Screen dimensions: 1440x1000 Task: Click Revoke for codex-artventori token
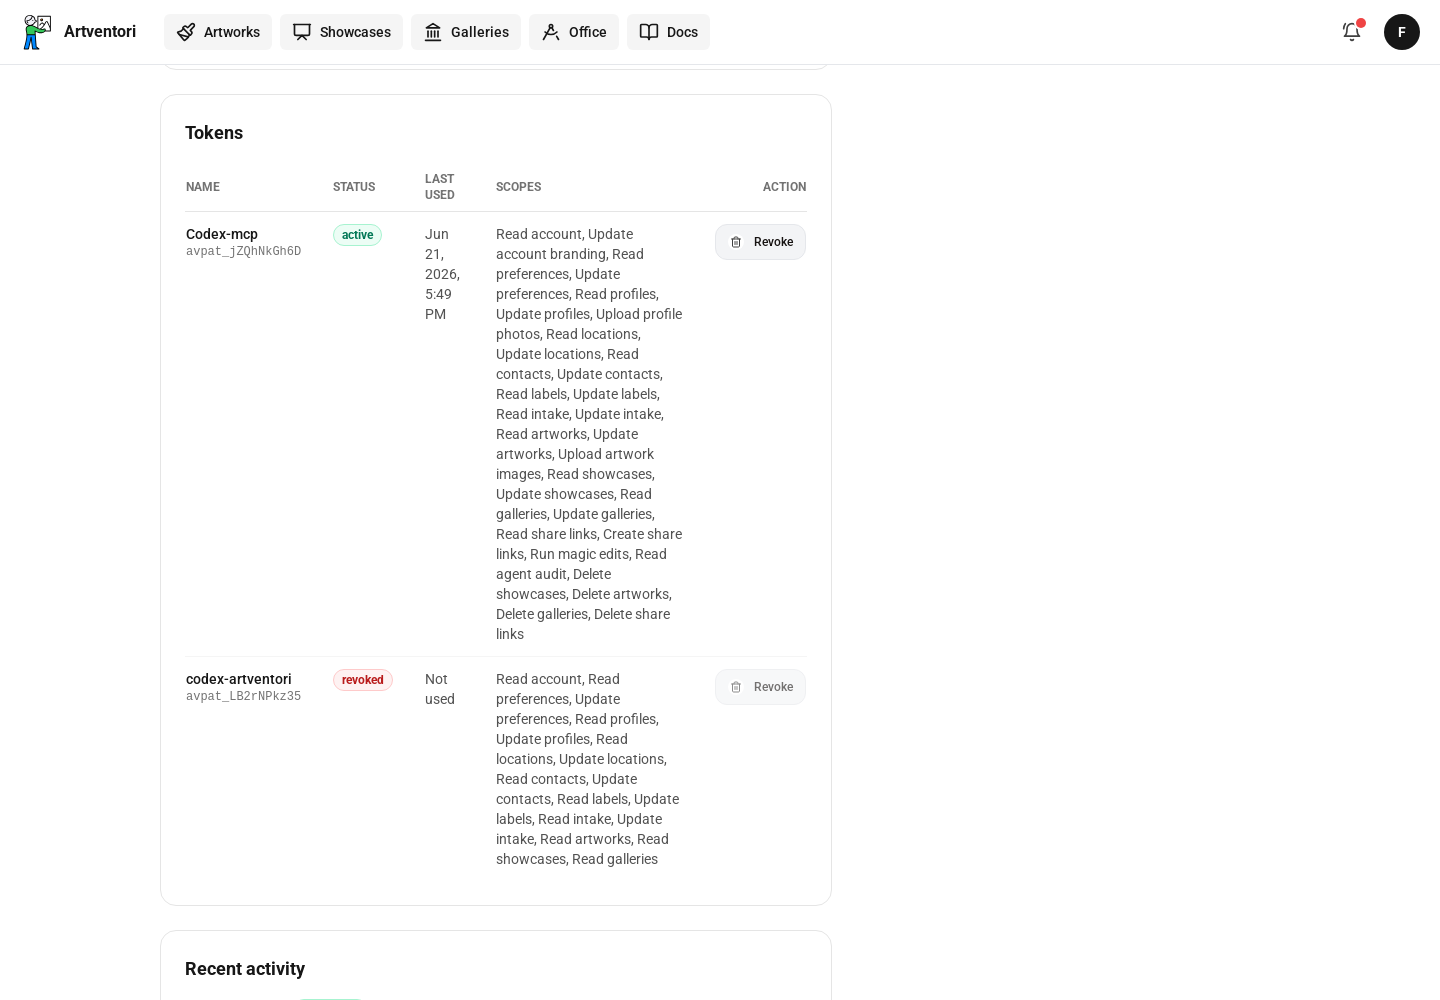[x=760, y=687]
